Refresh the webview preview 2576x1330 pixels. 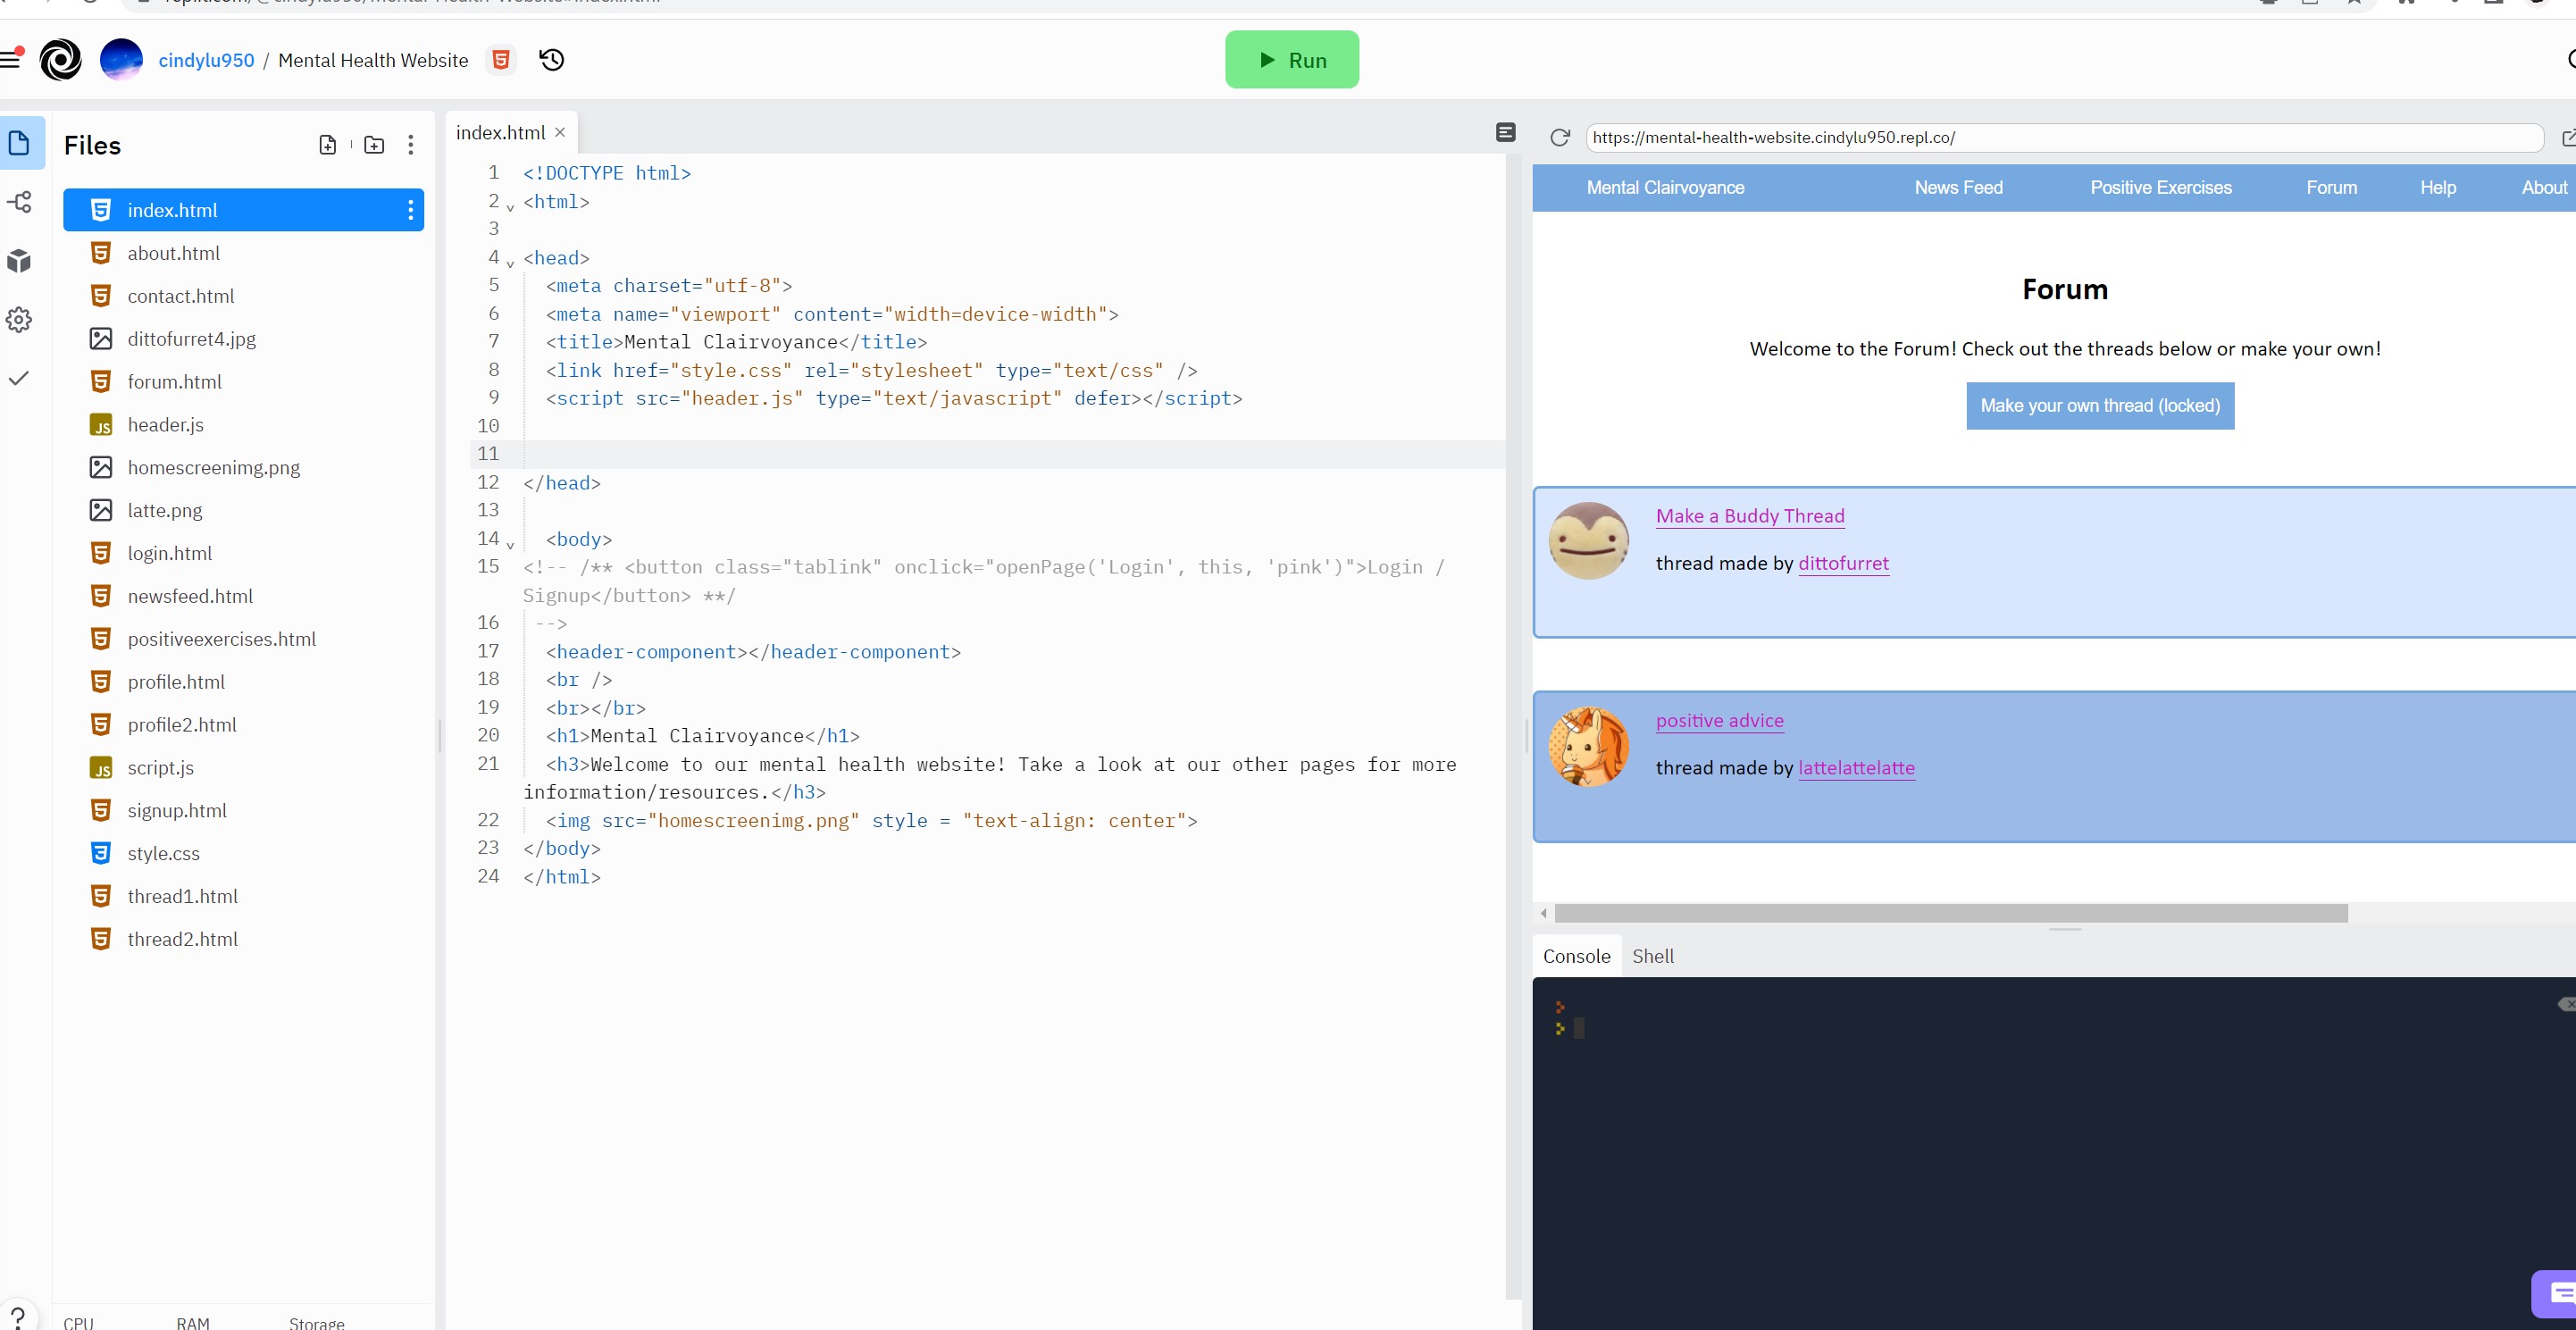click(x=1559, y=137)
